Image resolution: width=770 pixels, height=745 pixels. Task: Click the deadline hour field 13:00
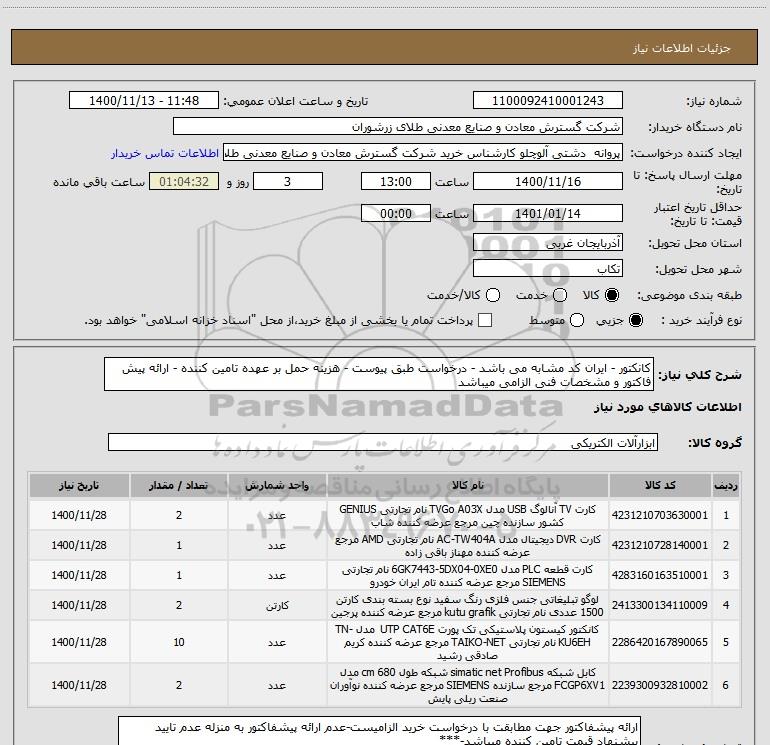[x=396, y=181]
